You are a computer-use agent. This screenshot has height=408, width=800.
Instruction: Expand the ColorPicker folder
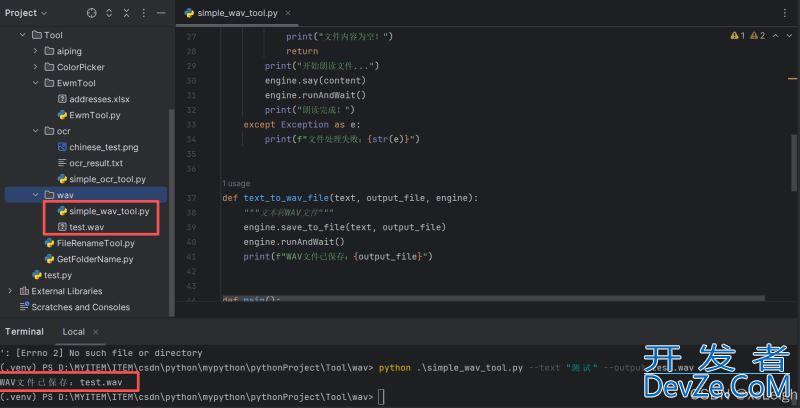click(37, 67)
